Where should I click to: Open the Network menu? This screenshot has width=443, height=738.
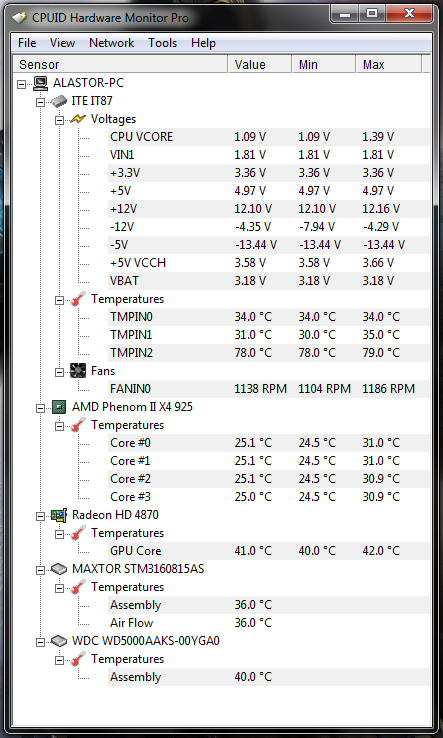112,43
